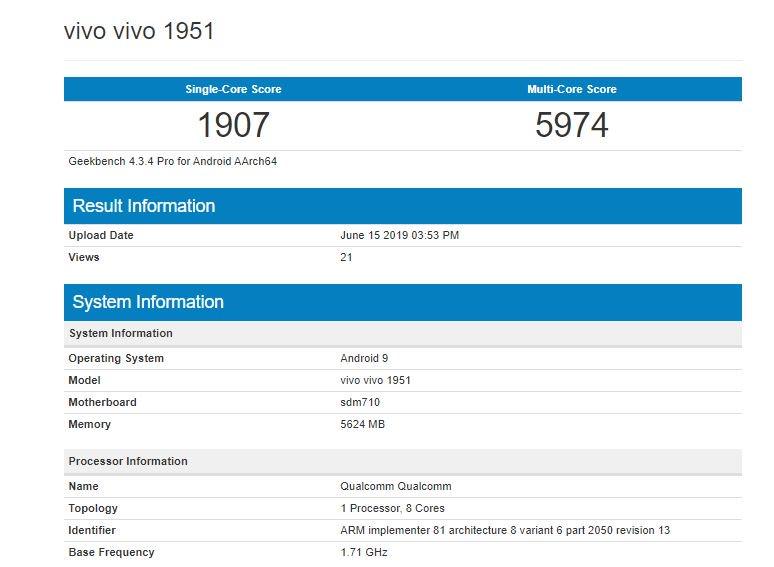Click the 'Name' row label

coord(83,487)
